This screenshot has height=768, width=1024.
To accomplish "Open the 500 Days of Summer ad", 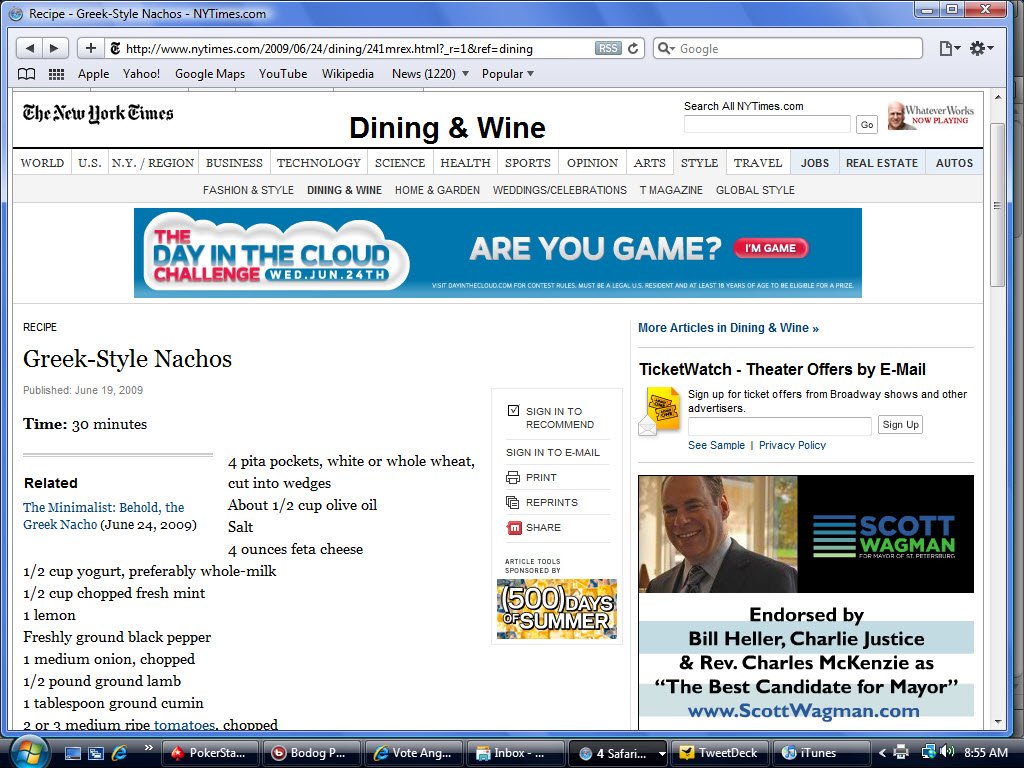I will tap(556, 609).
